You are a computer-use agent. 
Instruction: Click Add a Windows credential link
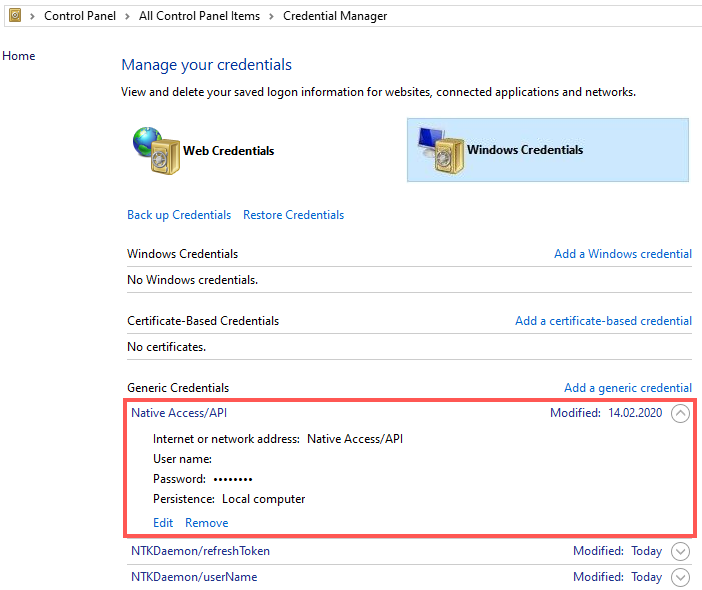pyautogui.click(x=623, y=254)
